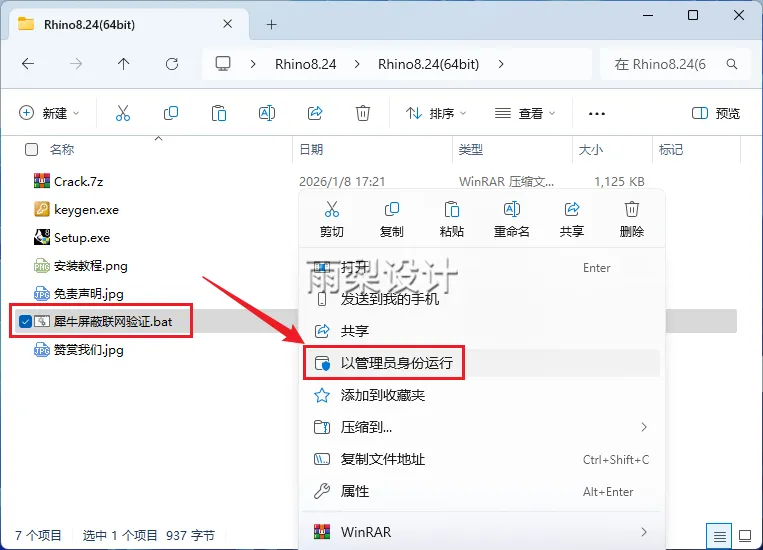Choose 重命名 in the context menu

point(511,219)
